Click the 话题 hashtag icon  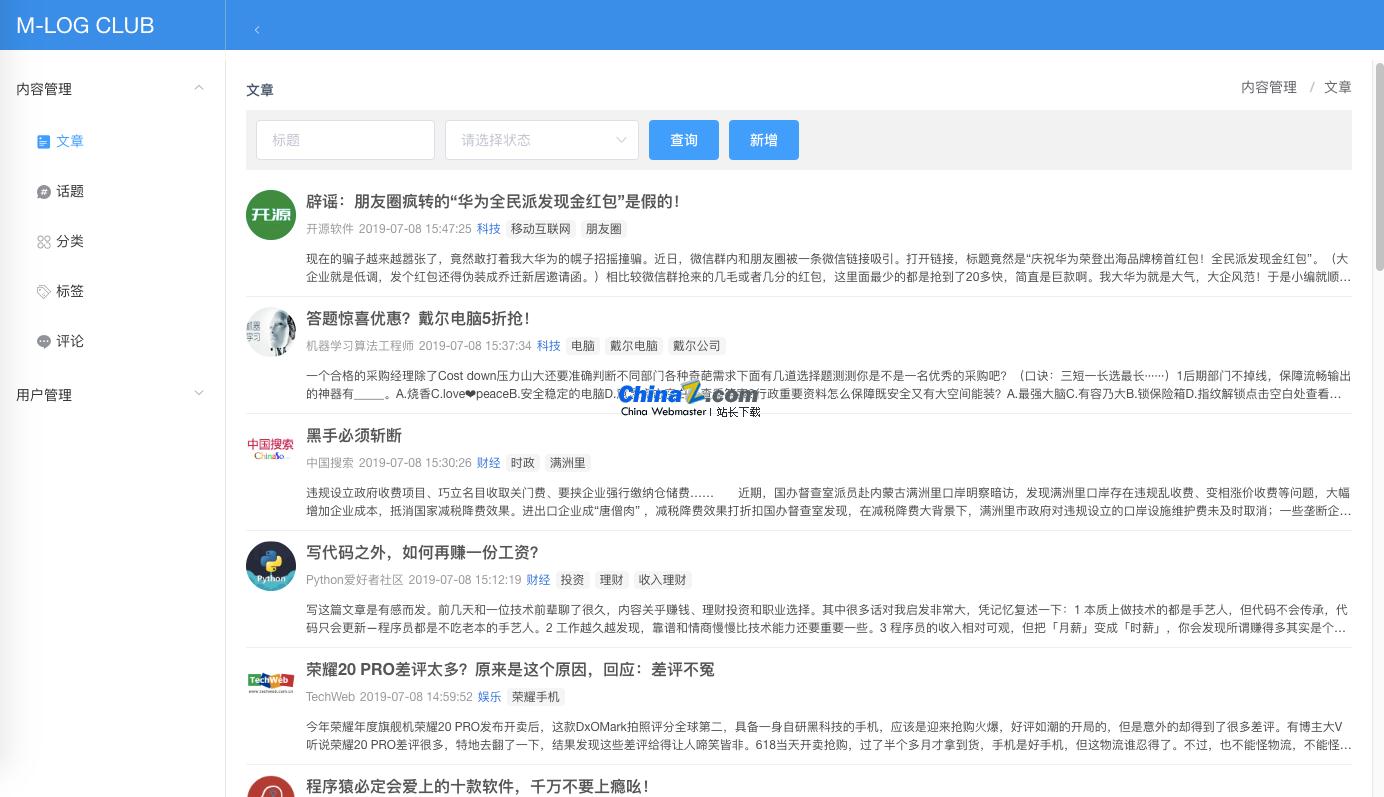(43, 191)
